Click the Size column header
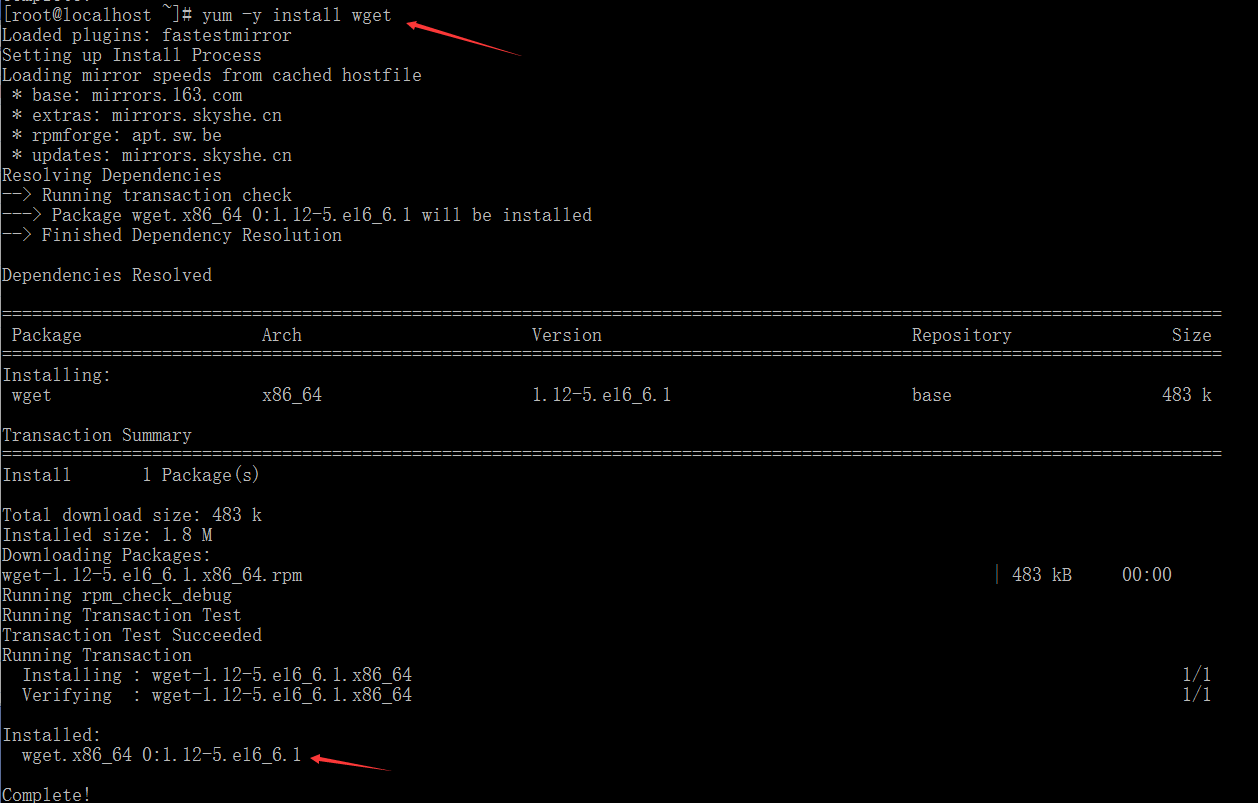The image size is (1258, 803). (x=1191, y=335)
